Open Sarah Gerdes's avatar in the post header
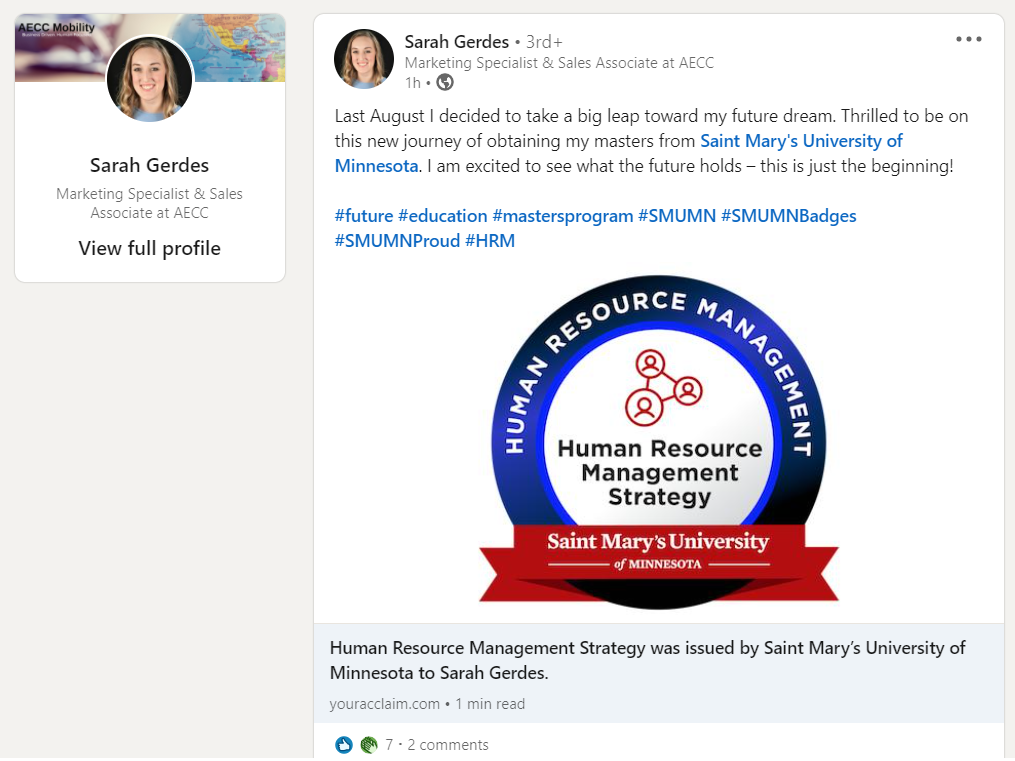The height and width of the screenshot is (761, 1015). [364, 59]
